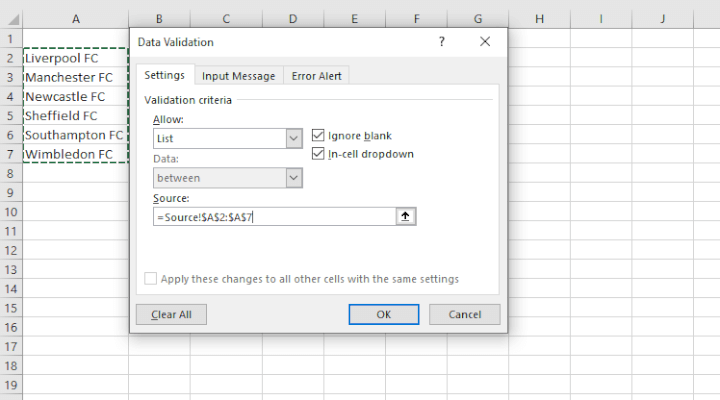Select cell containing Newcastle FC

pyautogui.click(x=76, y=96)
